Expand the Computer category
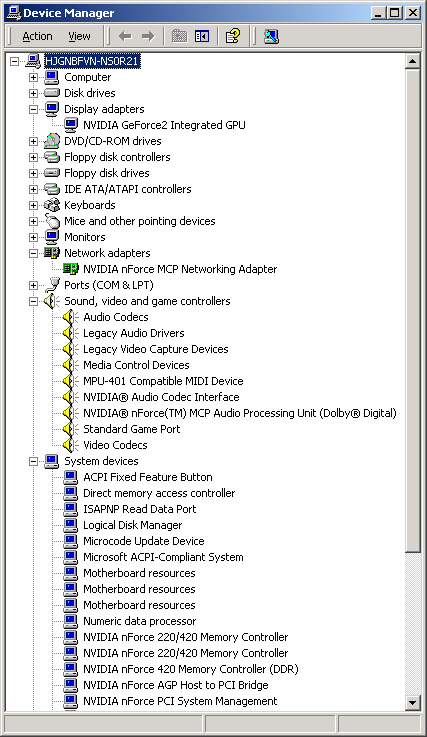The image size is (427, 737). (x=33, y=77)
